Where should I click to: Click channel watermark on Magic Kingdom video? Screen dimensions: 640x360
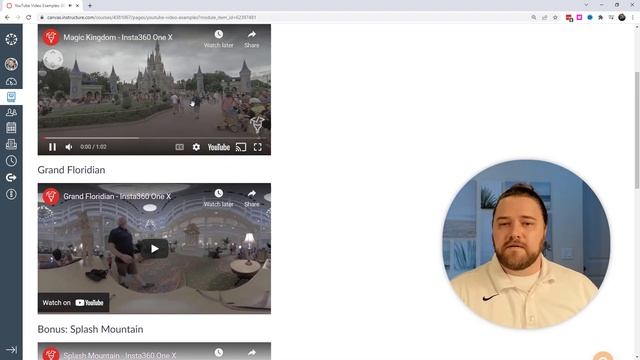(x=257, y=124)
